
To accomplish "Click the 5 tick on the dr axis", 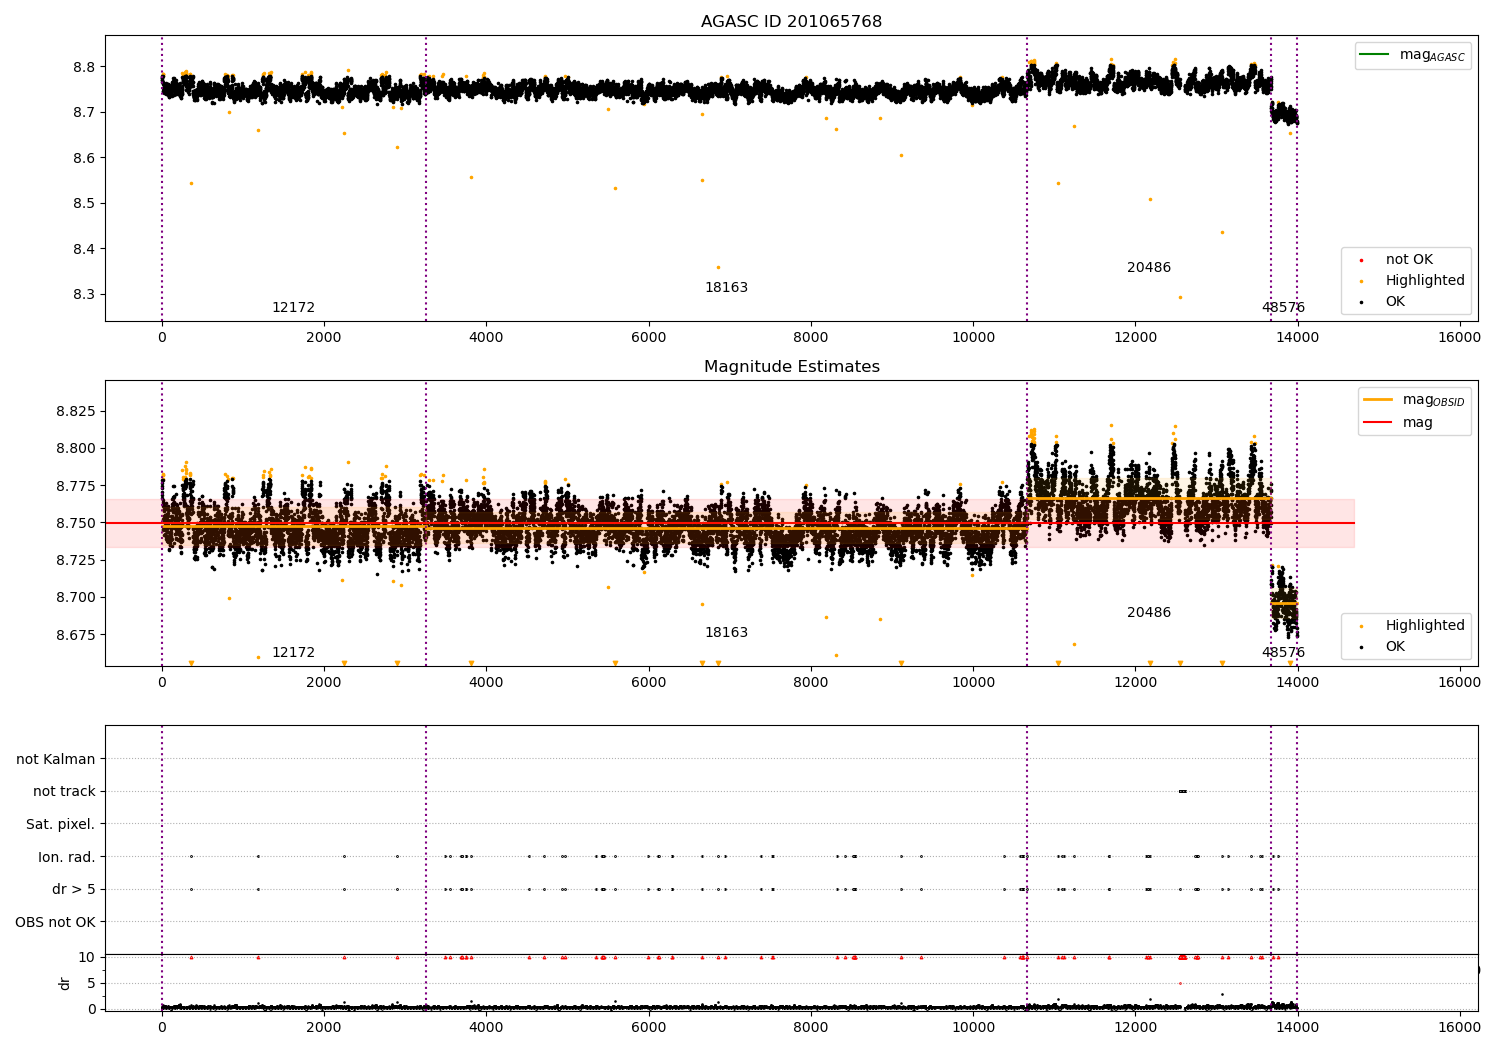I will pyautogui.click(x=92, y=983).
